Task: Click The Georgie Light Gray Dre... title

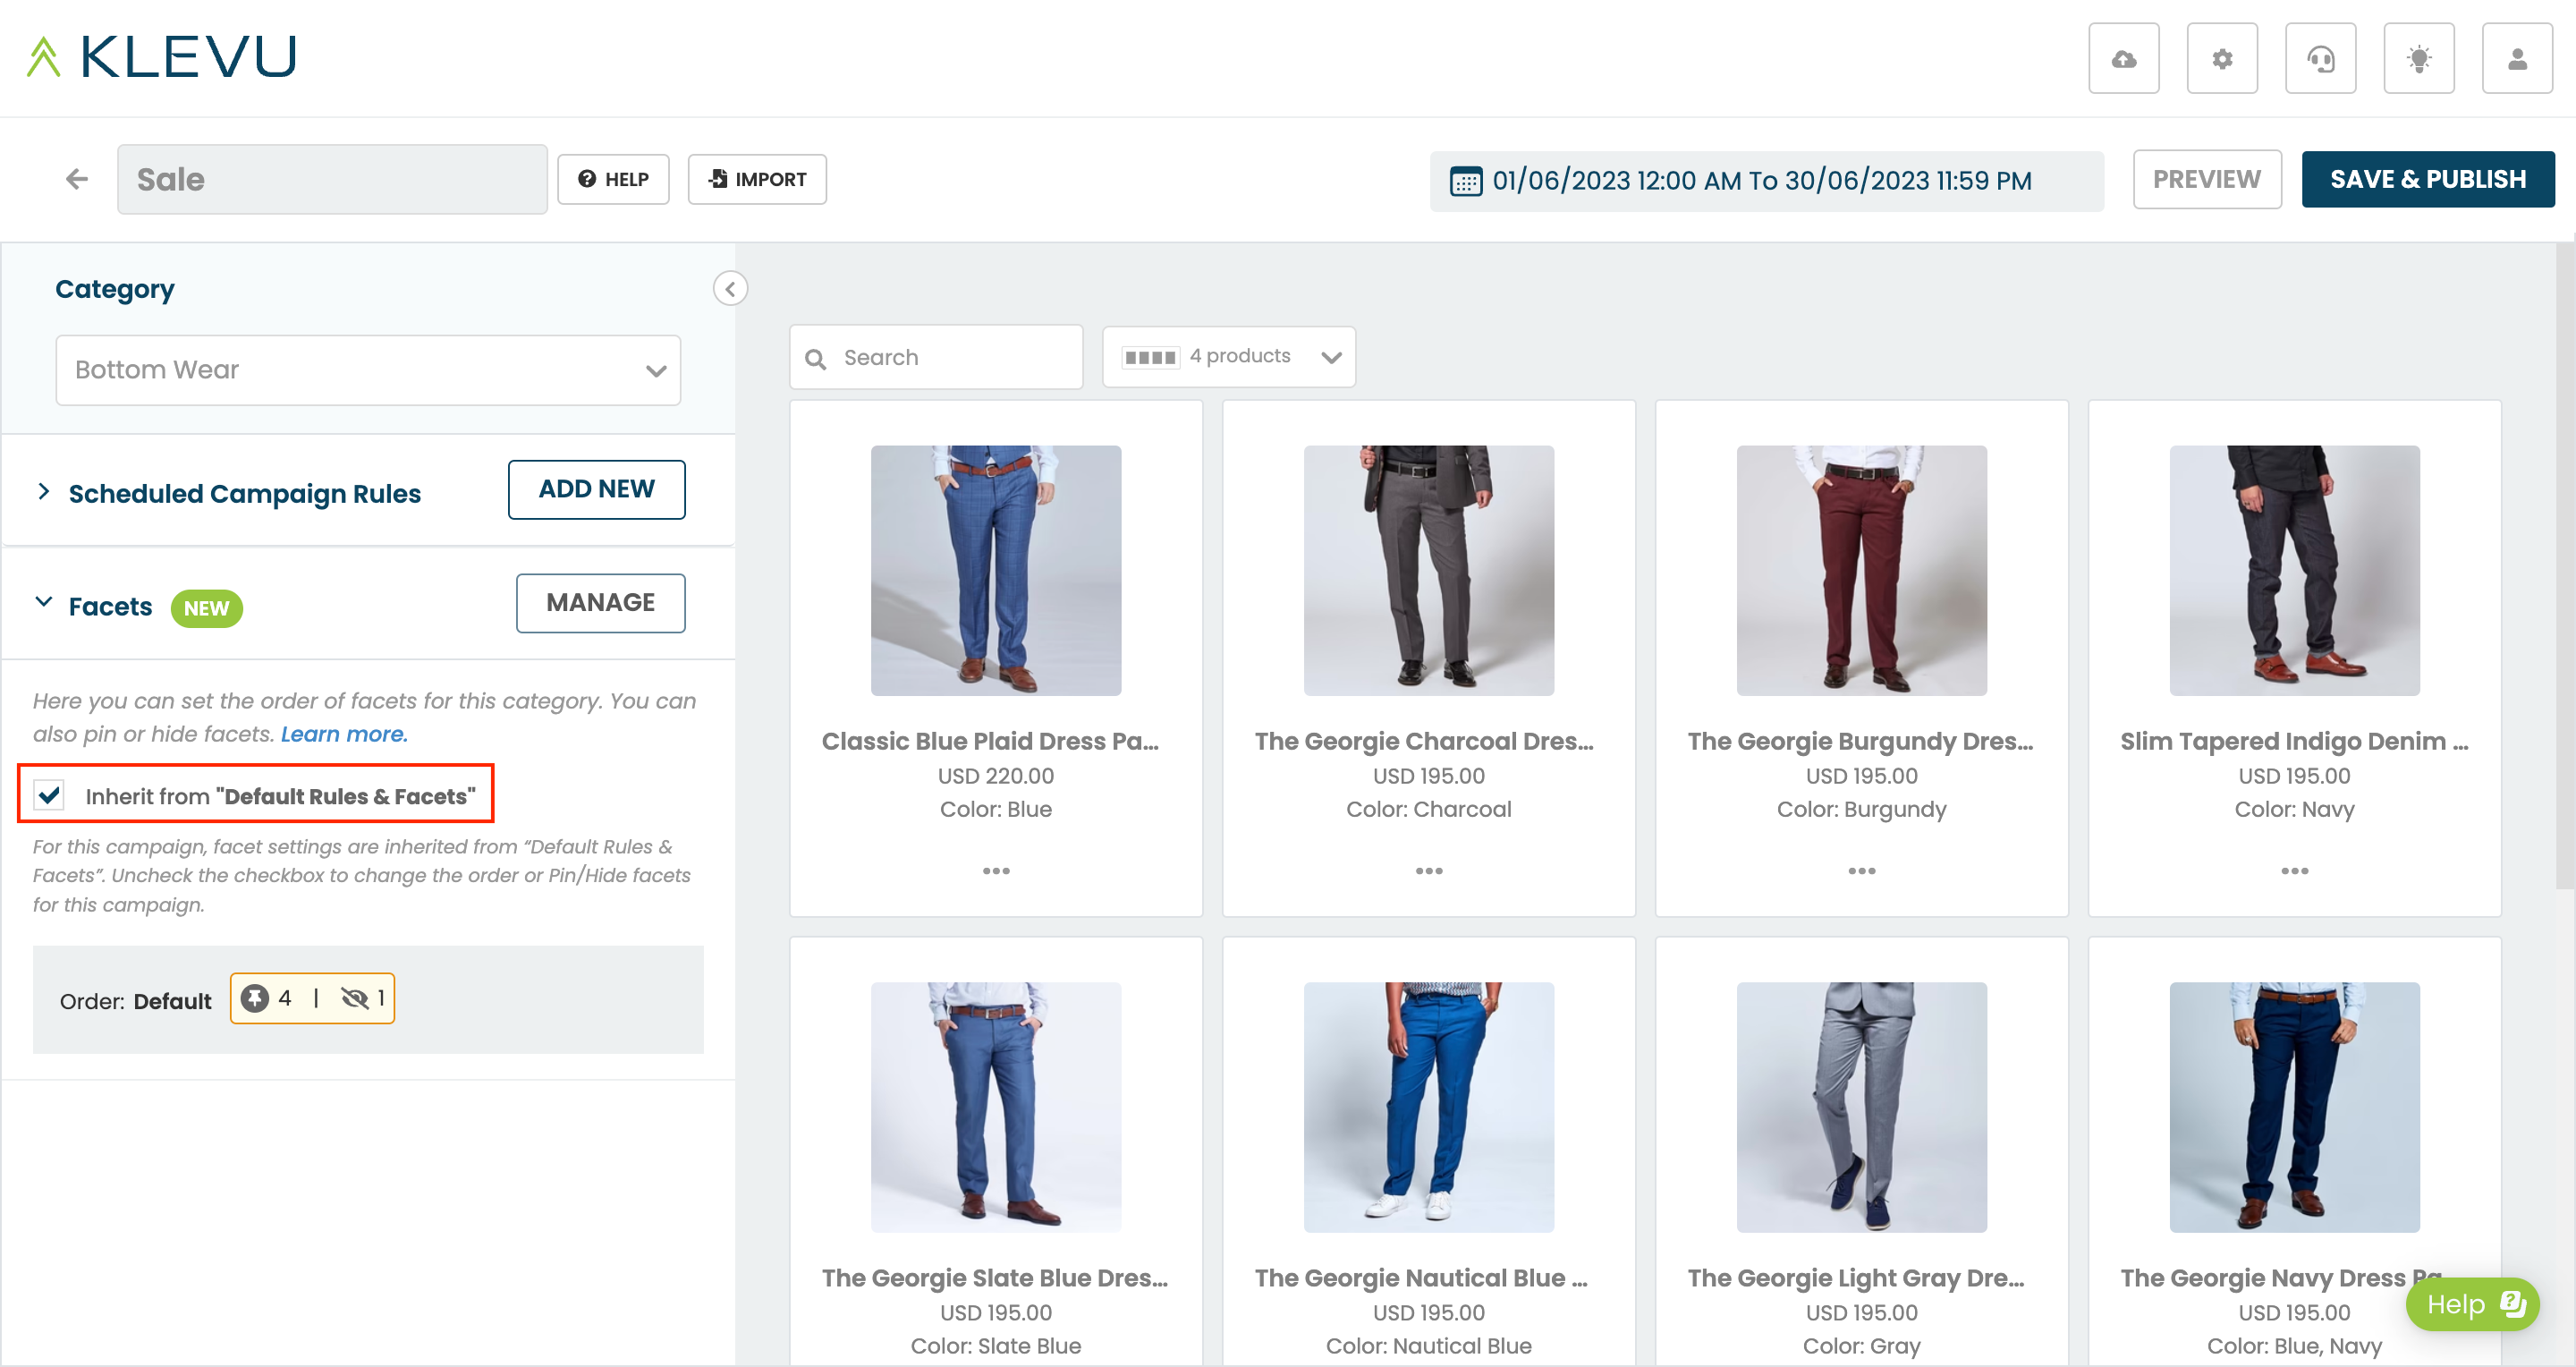Action: (1856, 1279)
